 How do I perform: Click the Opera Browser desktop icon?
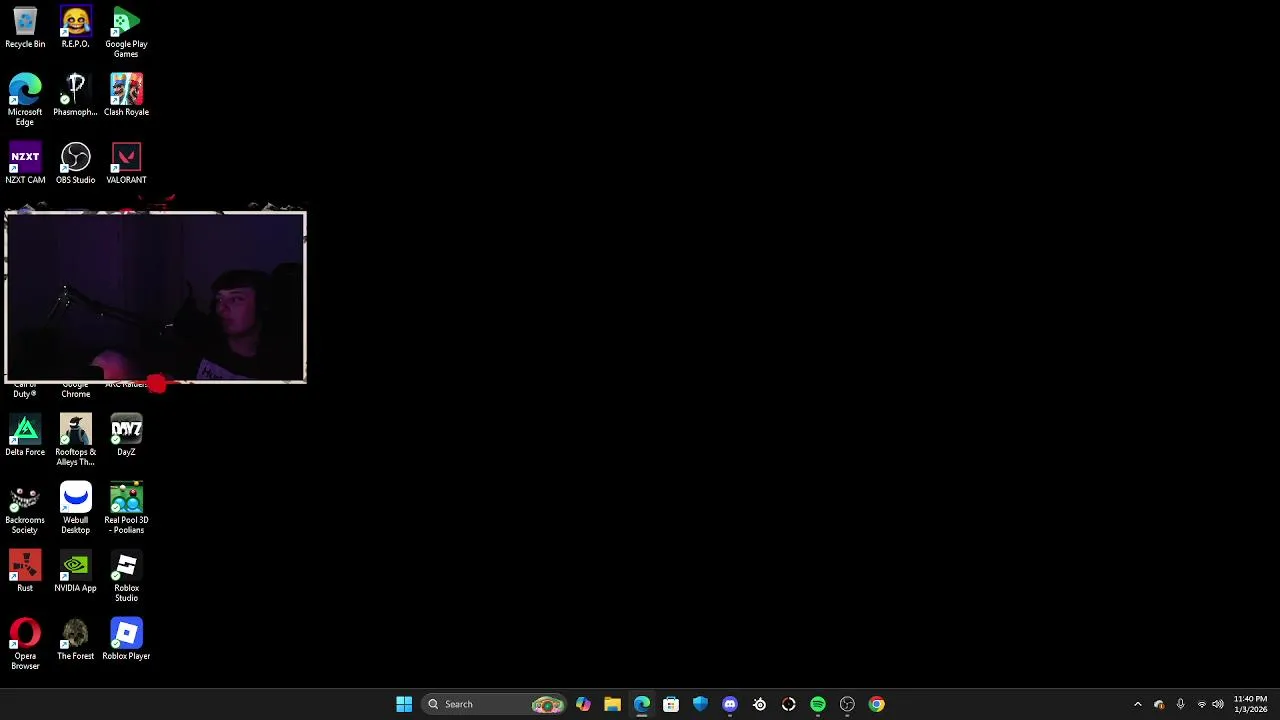(25, 644)
